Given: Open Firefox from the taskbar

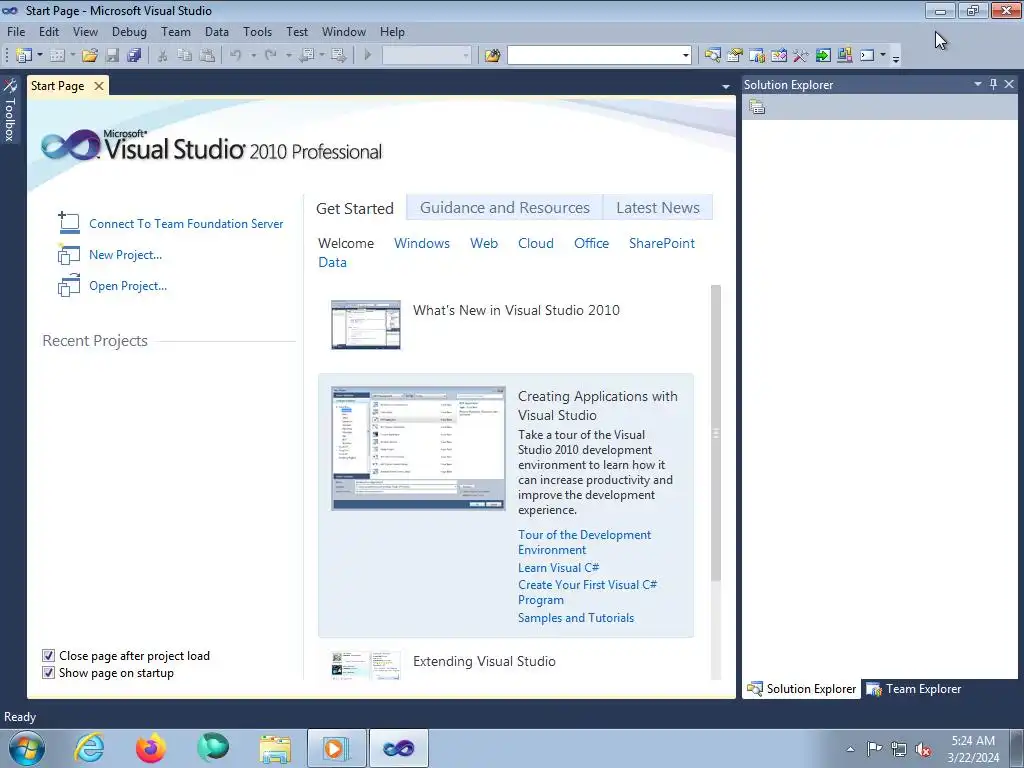Looking at the screenshot, I should (x=150, y=748).
